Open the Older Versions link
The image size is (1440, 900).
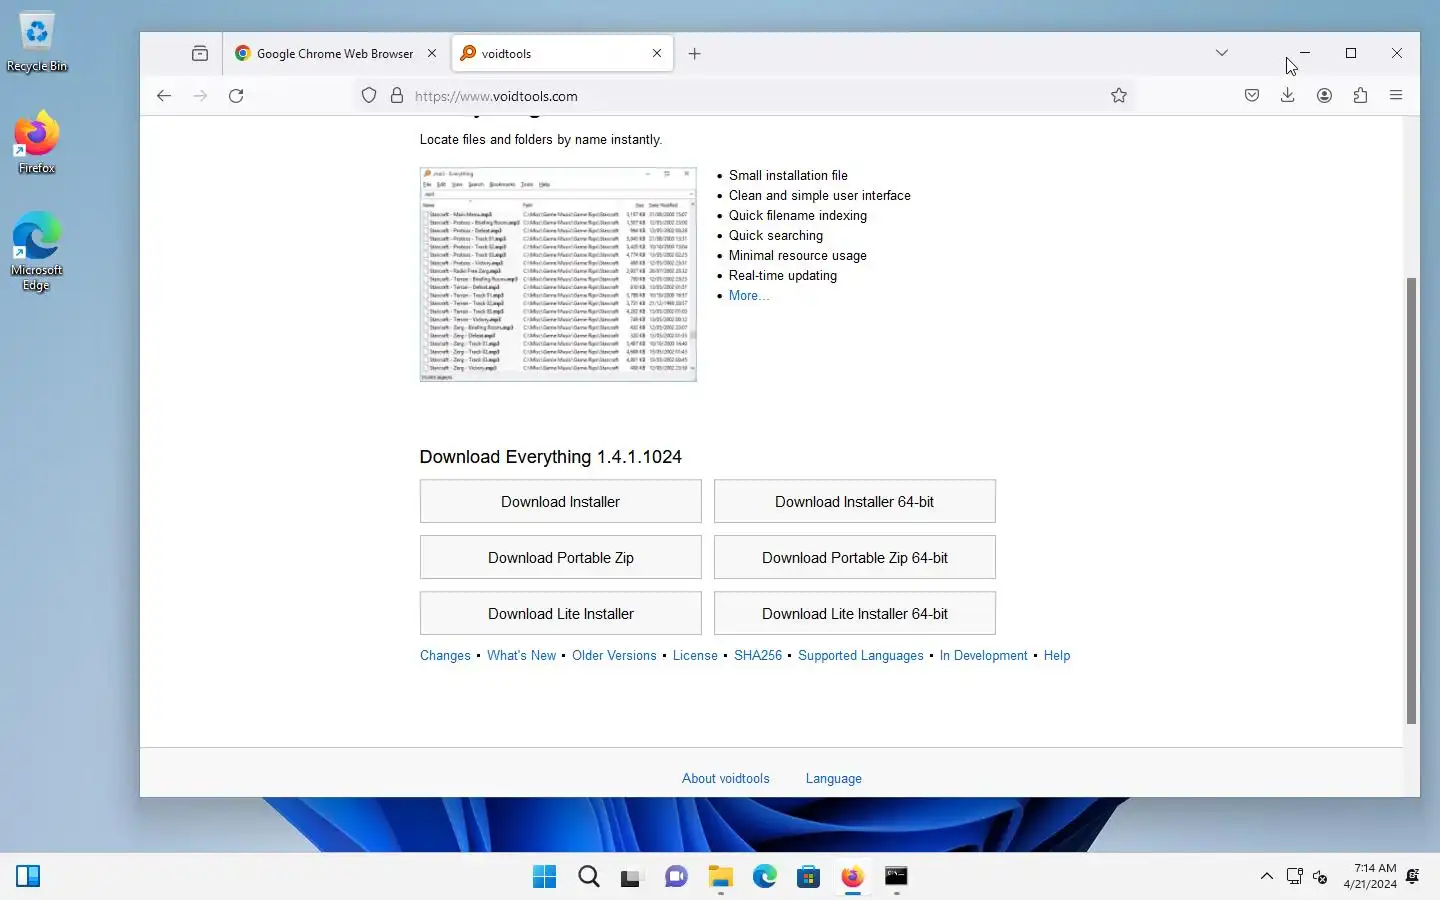pyautogui.click(x=614, y=656)
